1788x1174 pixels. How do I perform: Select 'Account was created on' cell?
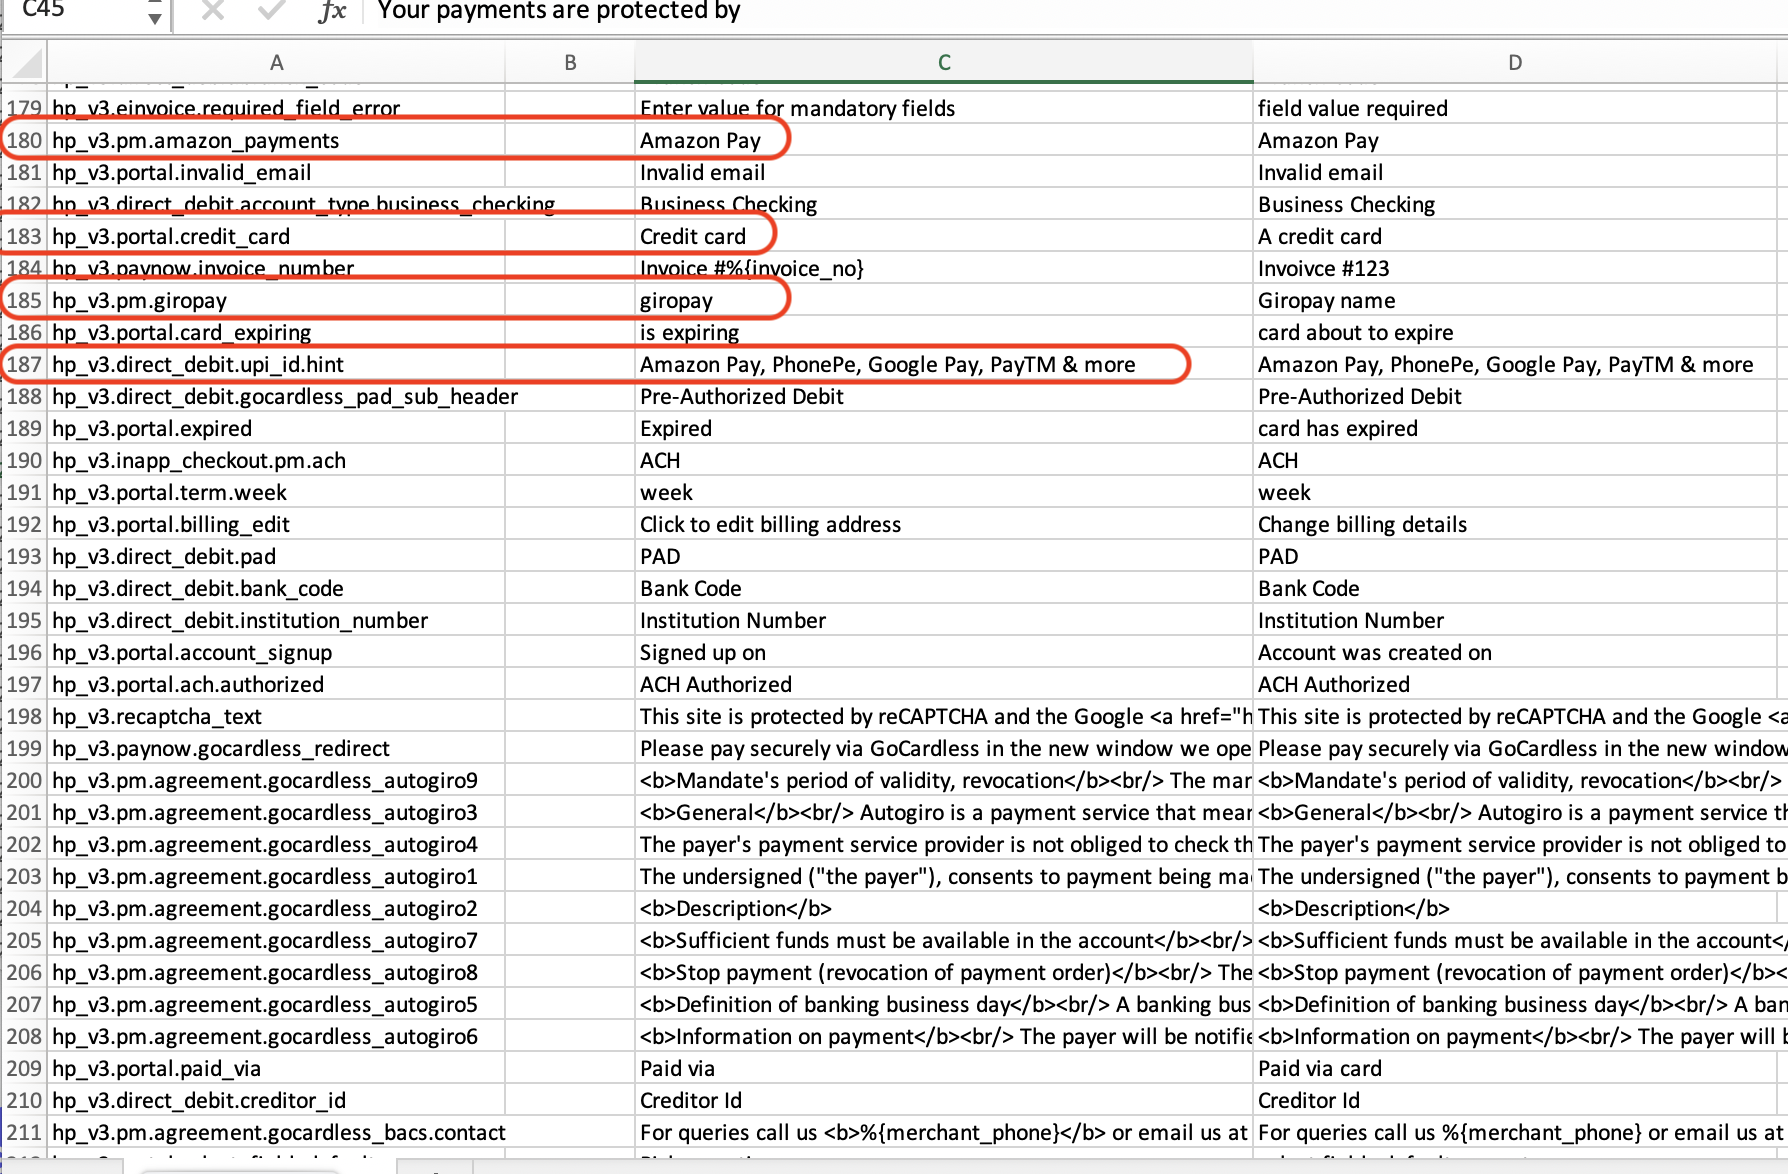(1514, 653)
